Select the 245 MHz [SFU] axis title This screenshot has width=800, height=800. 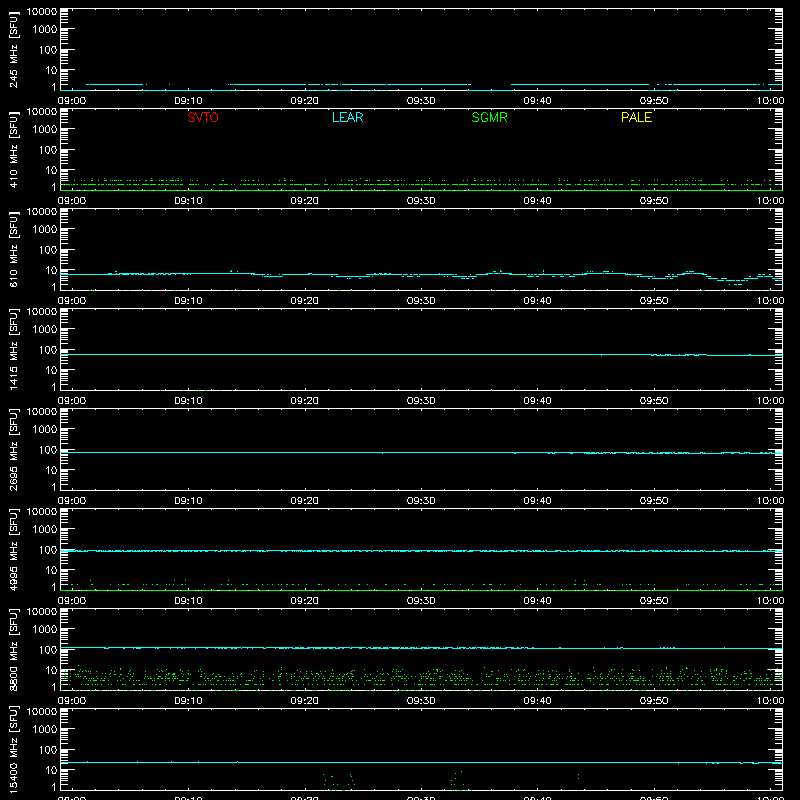[x=13, y=50]
